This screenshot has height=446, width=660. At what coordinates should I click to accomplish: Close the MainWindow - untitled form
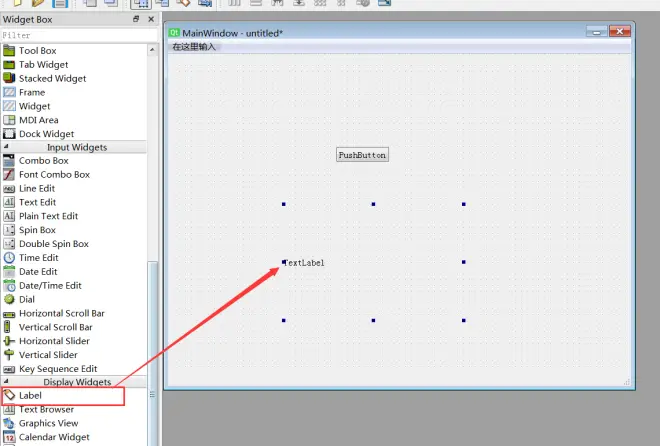click(x=620, y=31)
